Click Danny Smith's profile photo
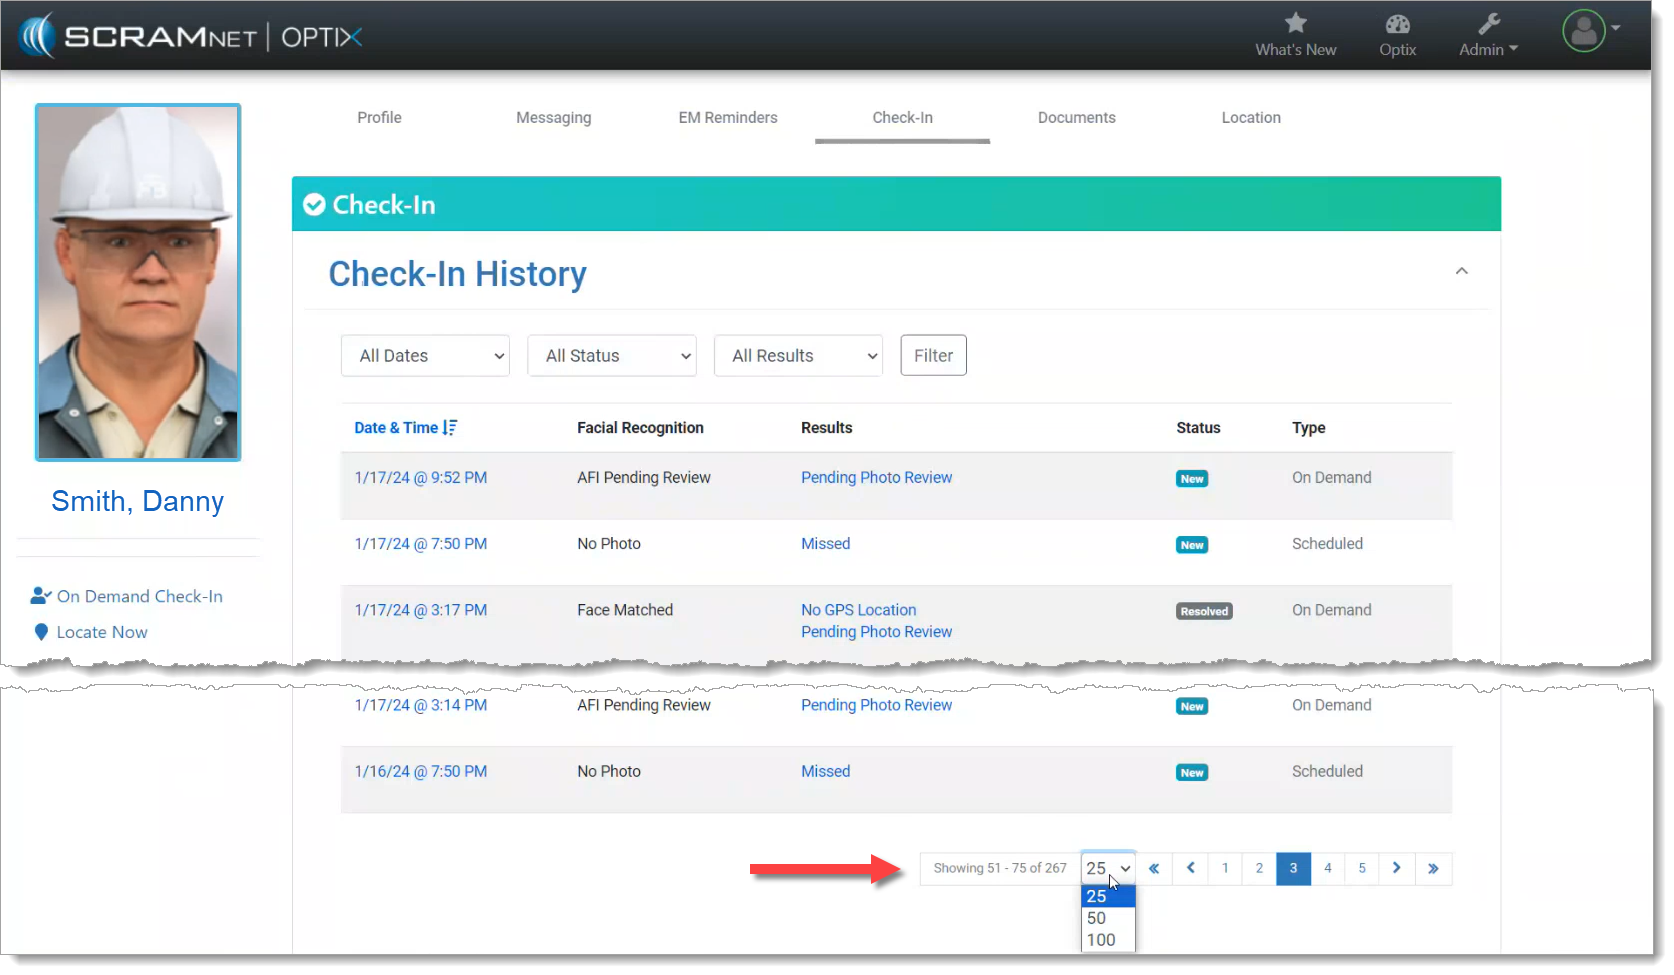Viewport: 1674px width, 975px height. (x=138, y=282)
